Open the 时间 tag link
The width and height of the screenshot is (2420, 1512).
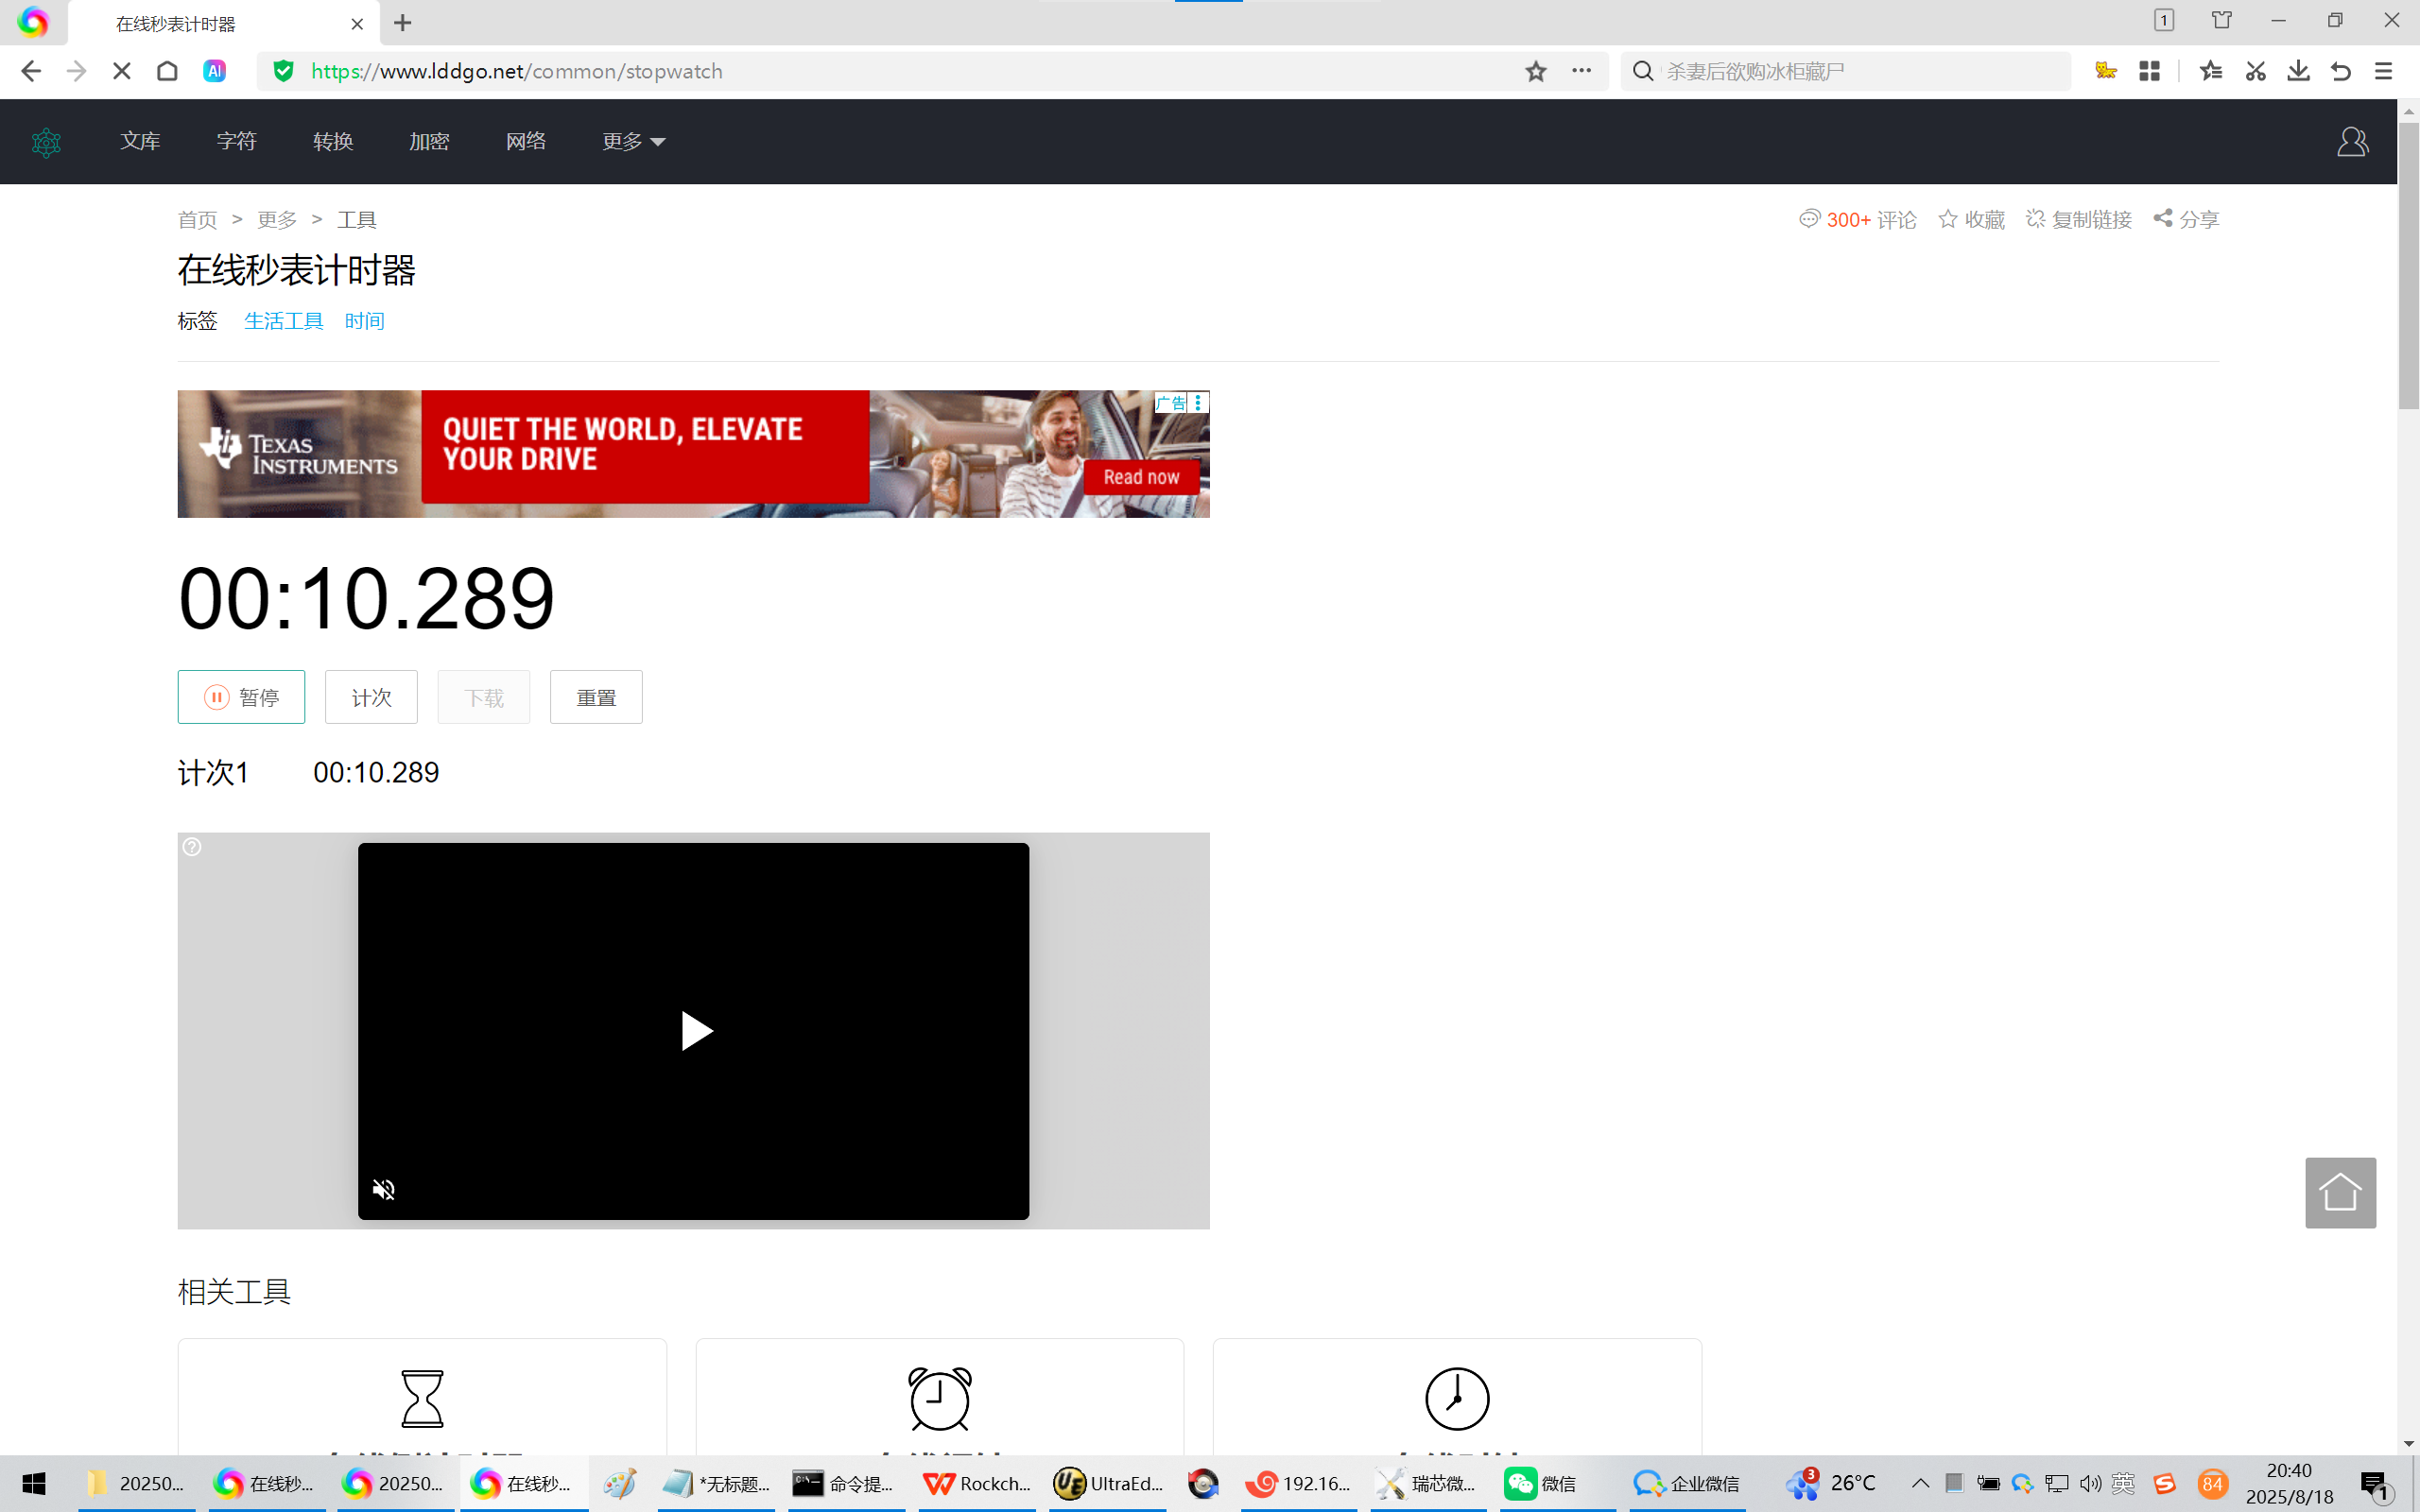364,321
